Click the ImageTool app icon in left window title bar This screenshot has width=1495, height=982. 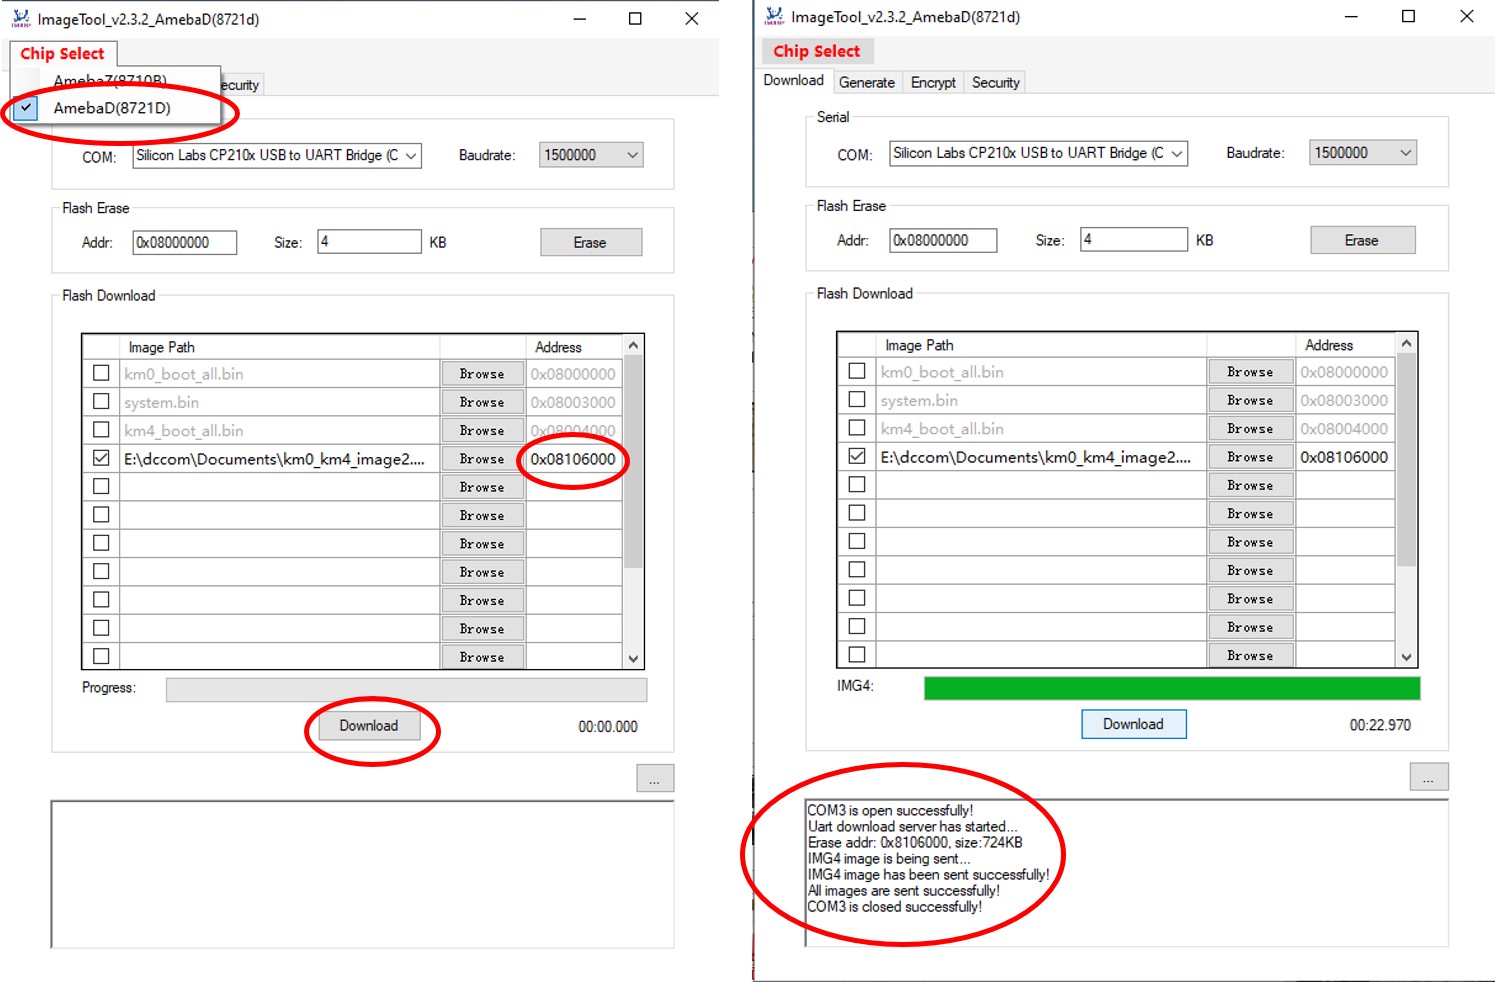(x=21, y=19)
